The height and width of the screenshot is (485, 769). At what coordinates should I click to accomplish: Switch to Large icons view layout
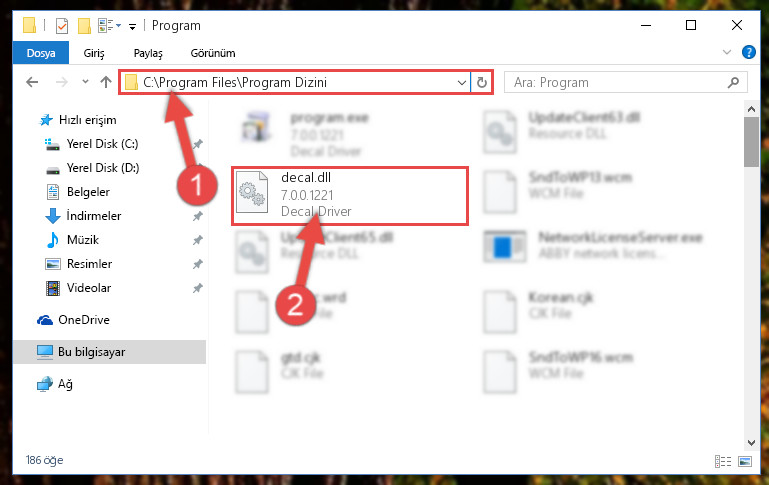click(x=745, y=461)
